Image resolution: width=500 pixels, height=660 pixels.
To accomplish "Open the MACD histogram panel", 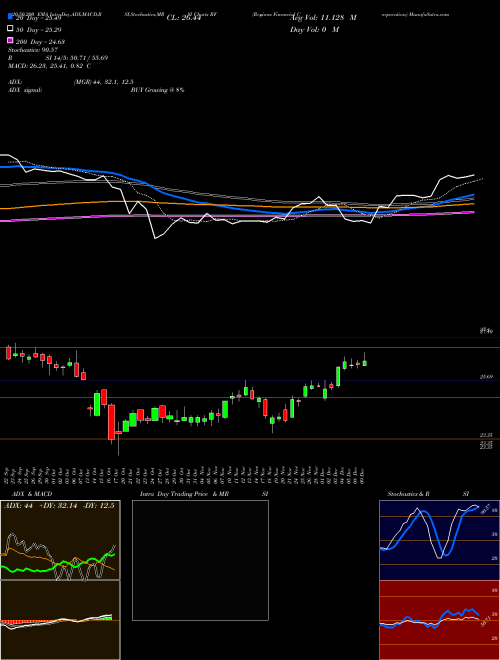I will click(x=60, y=620).
